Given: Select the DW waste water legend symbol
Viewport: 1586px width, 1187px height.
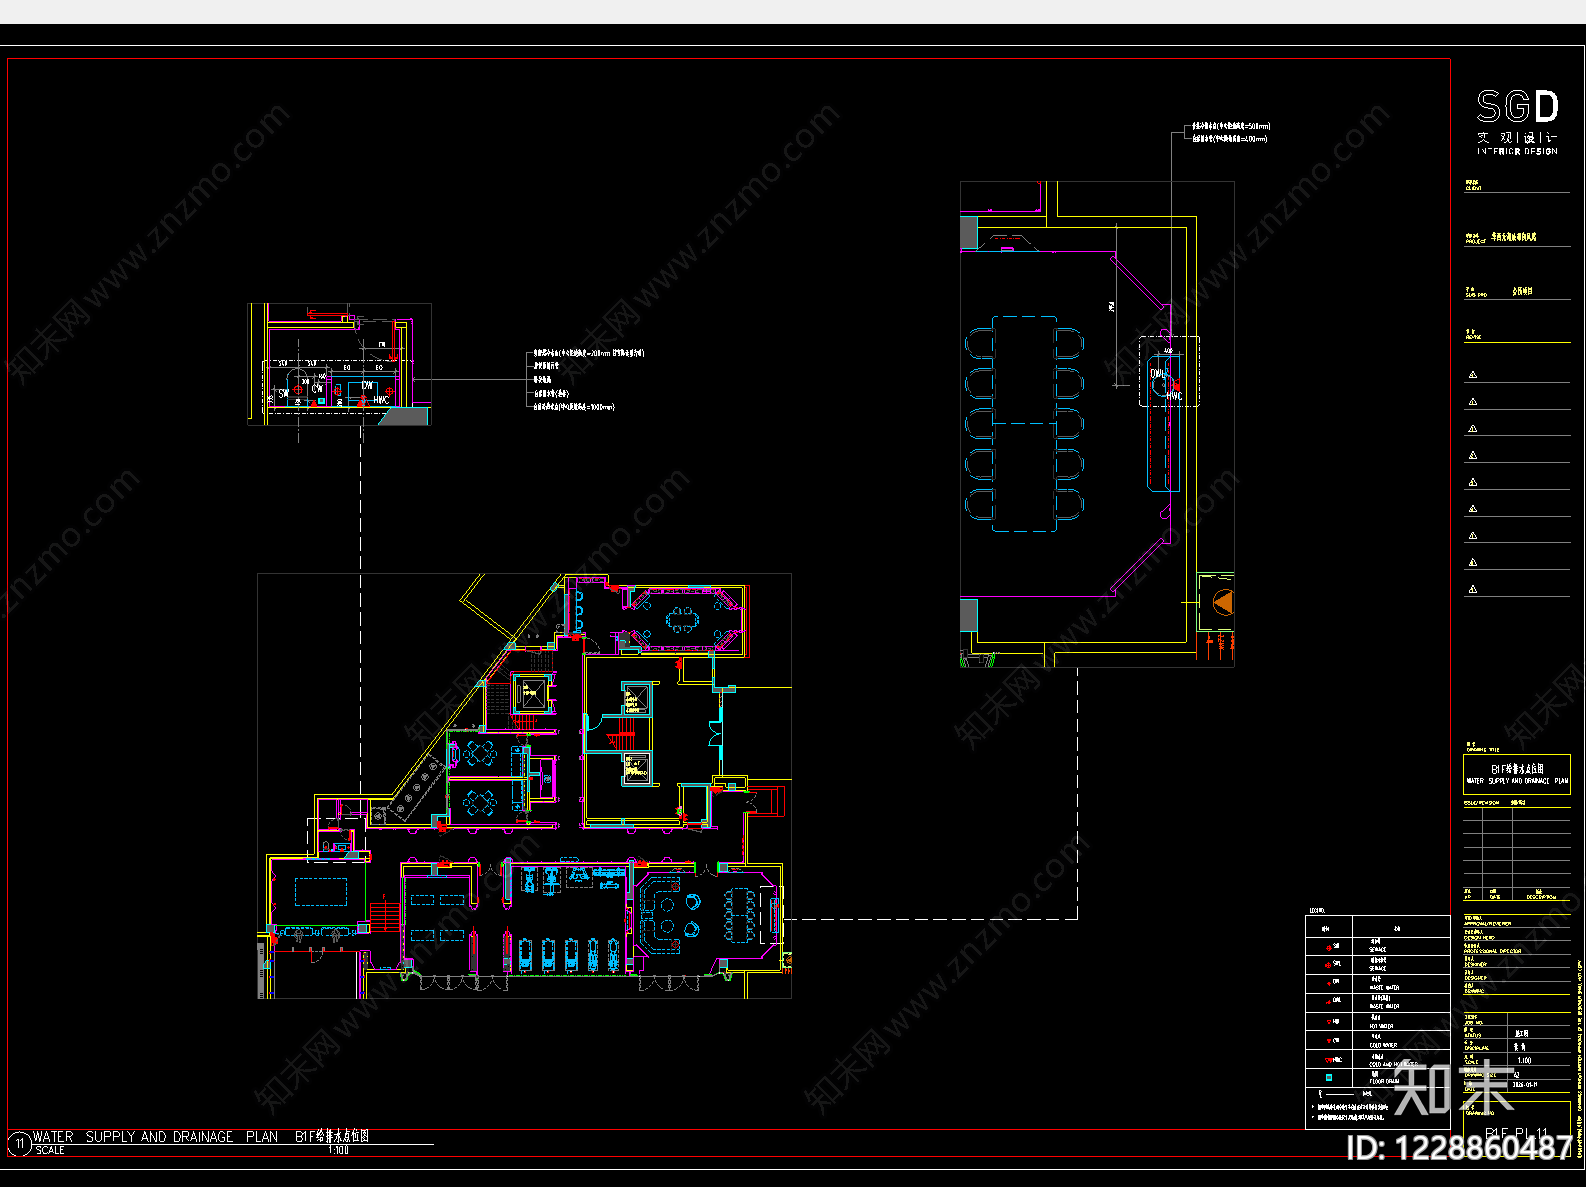Looking at the screenshot, I should (x=1329, y=984).
